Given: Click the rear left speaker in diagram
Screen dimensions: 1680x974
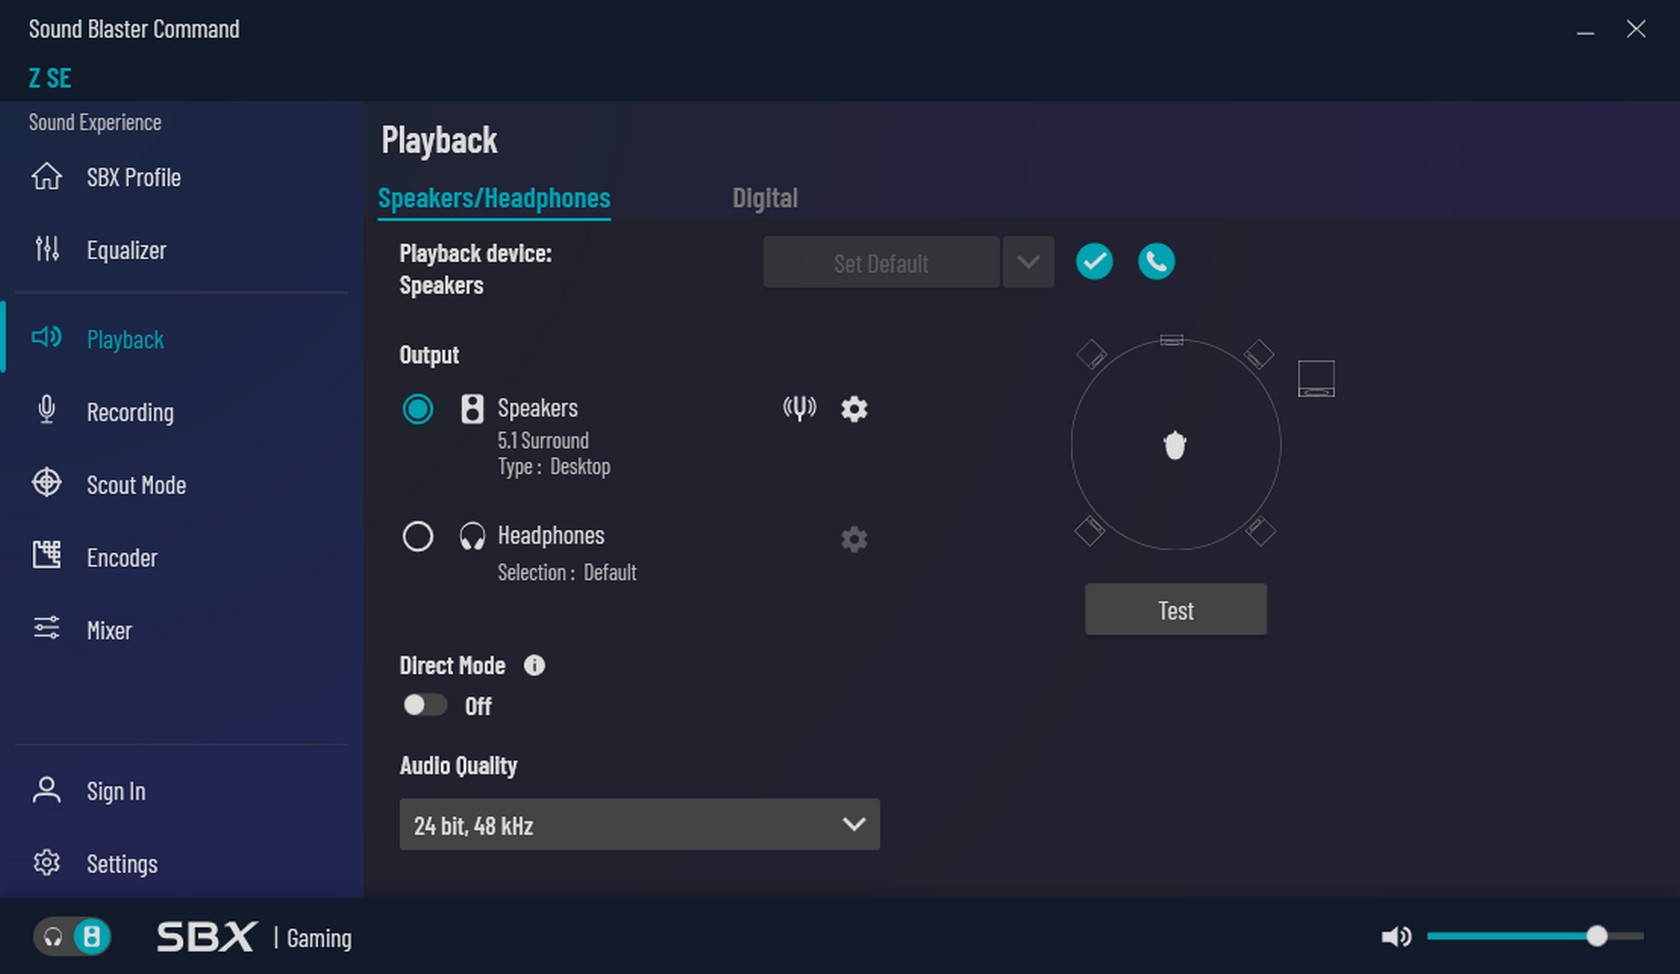Looking at the screenshot, I should click(1090, 531).
